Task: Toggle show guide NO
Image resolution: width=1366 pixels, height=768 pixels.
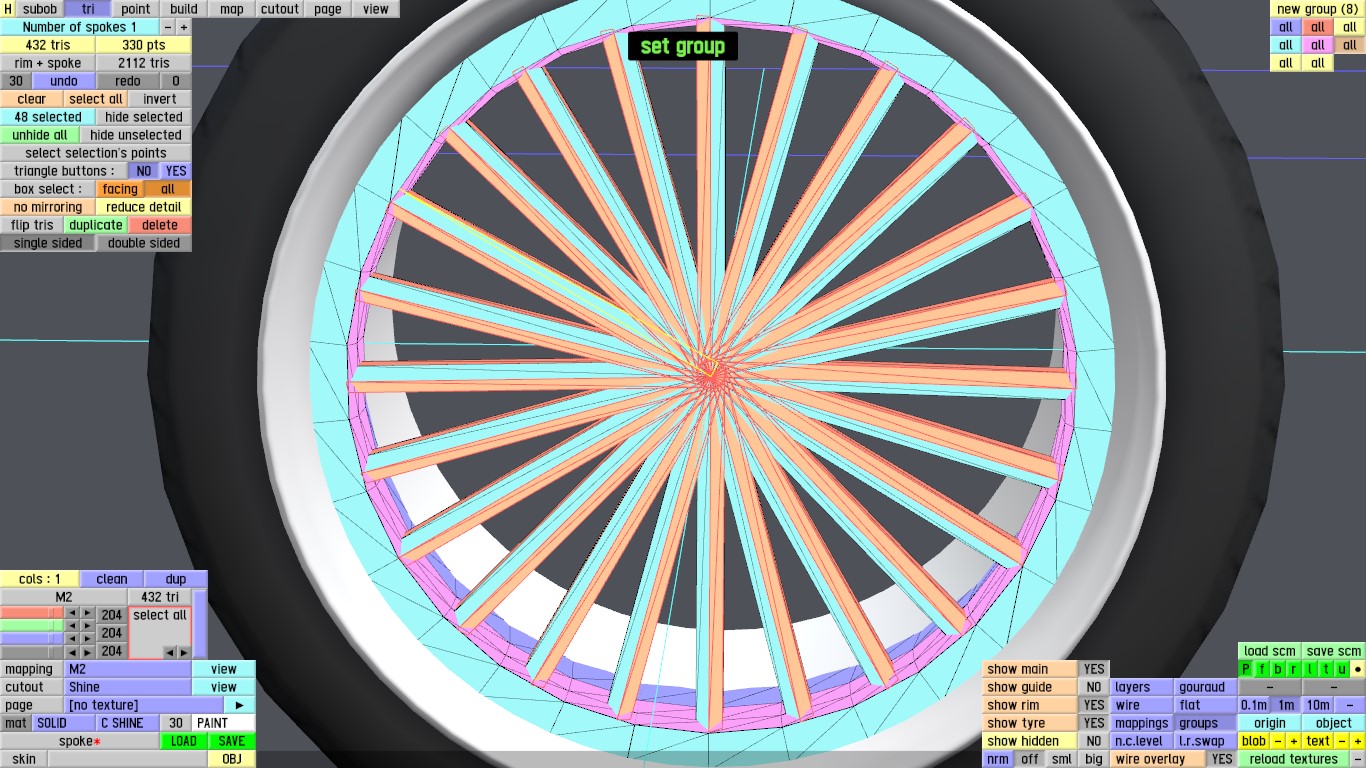Action: [1095, 687]
